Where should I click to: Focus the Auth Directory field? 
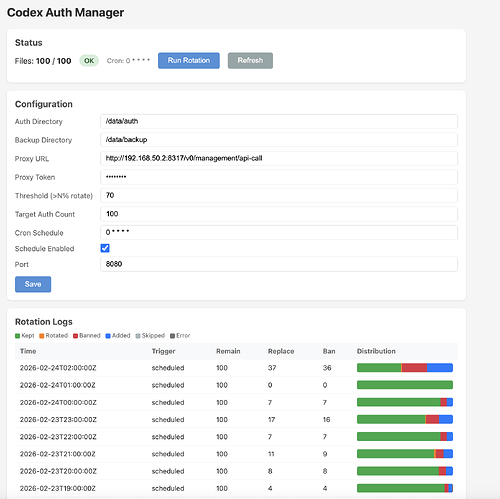[279, 121]
